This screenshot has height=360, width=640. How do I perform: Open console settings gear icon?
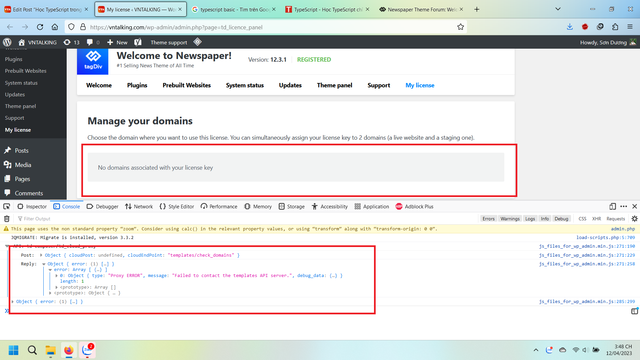click(x=634, y=219)
